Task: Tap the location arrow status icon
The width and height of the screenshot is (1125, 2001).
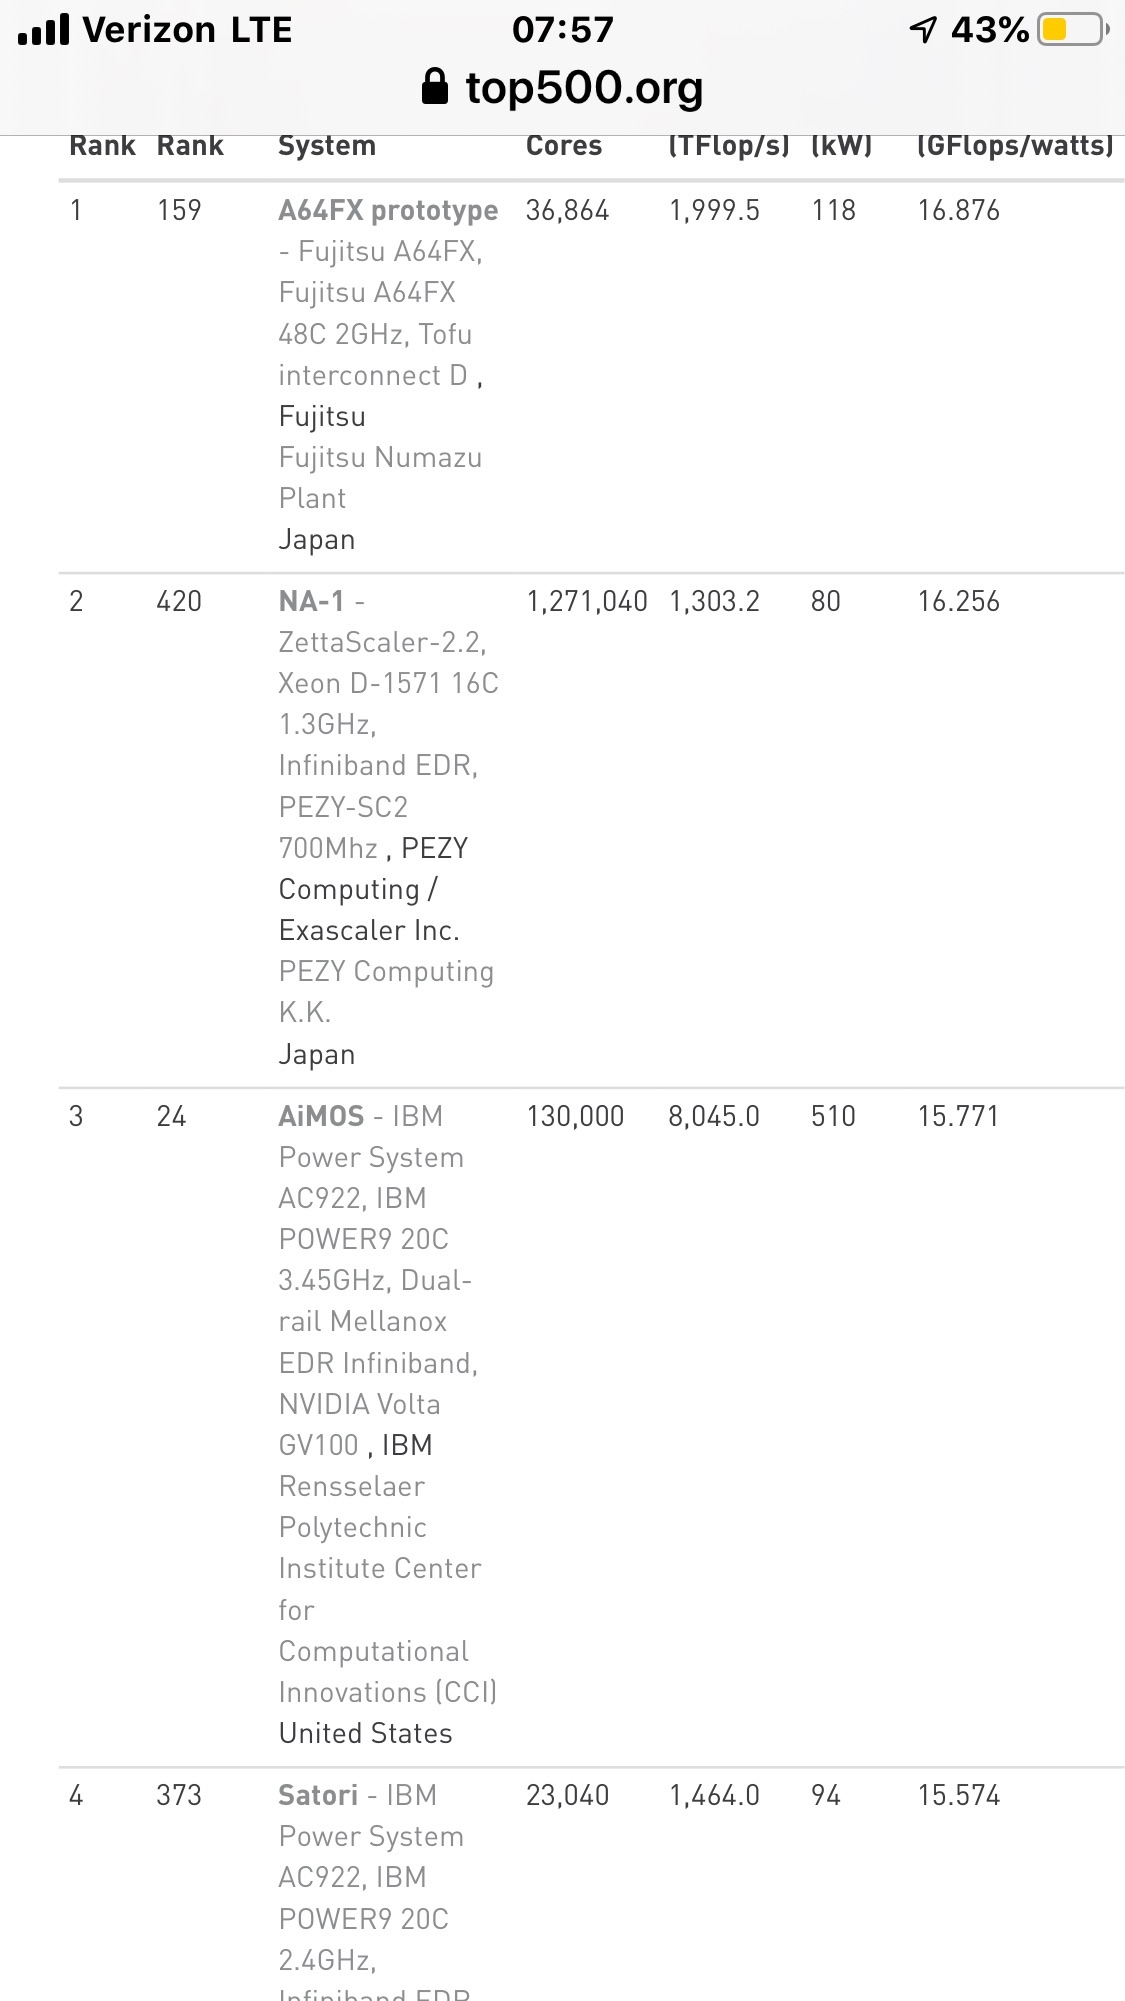Action: (x=923, y=30)
